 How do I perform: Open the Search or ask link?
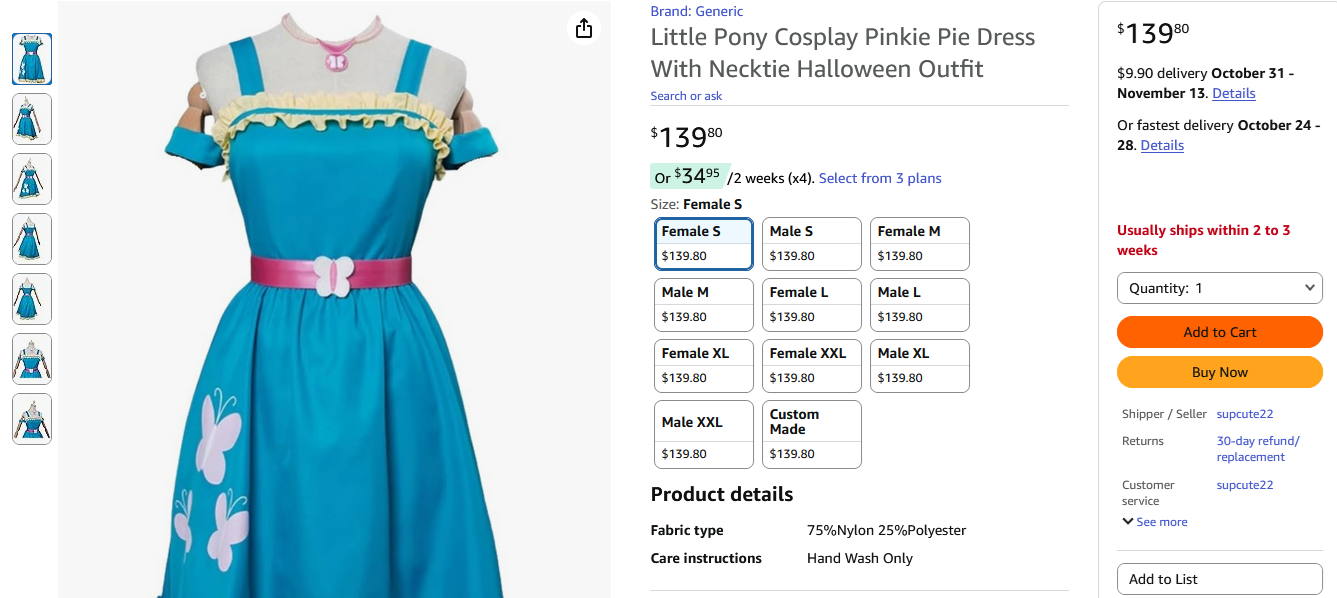(x=686, y=96)
